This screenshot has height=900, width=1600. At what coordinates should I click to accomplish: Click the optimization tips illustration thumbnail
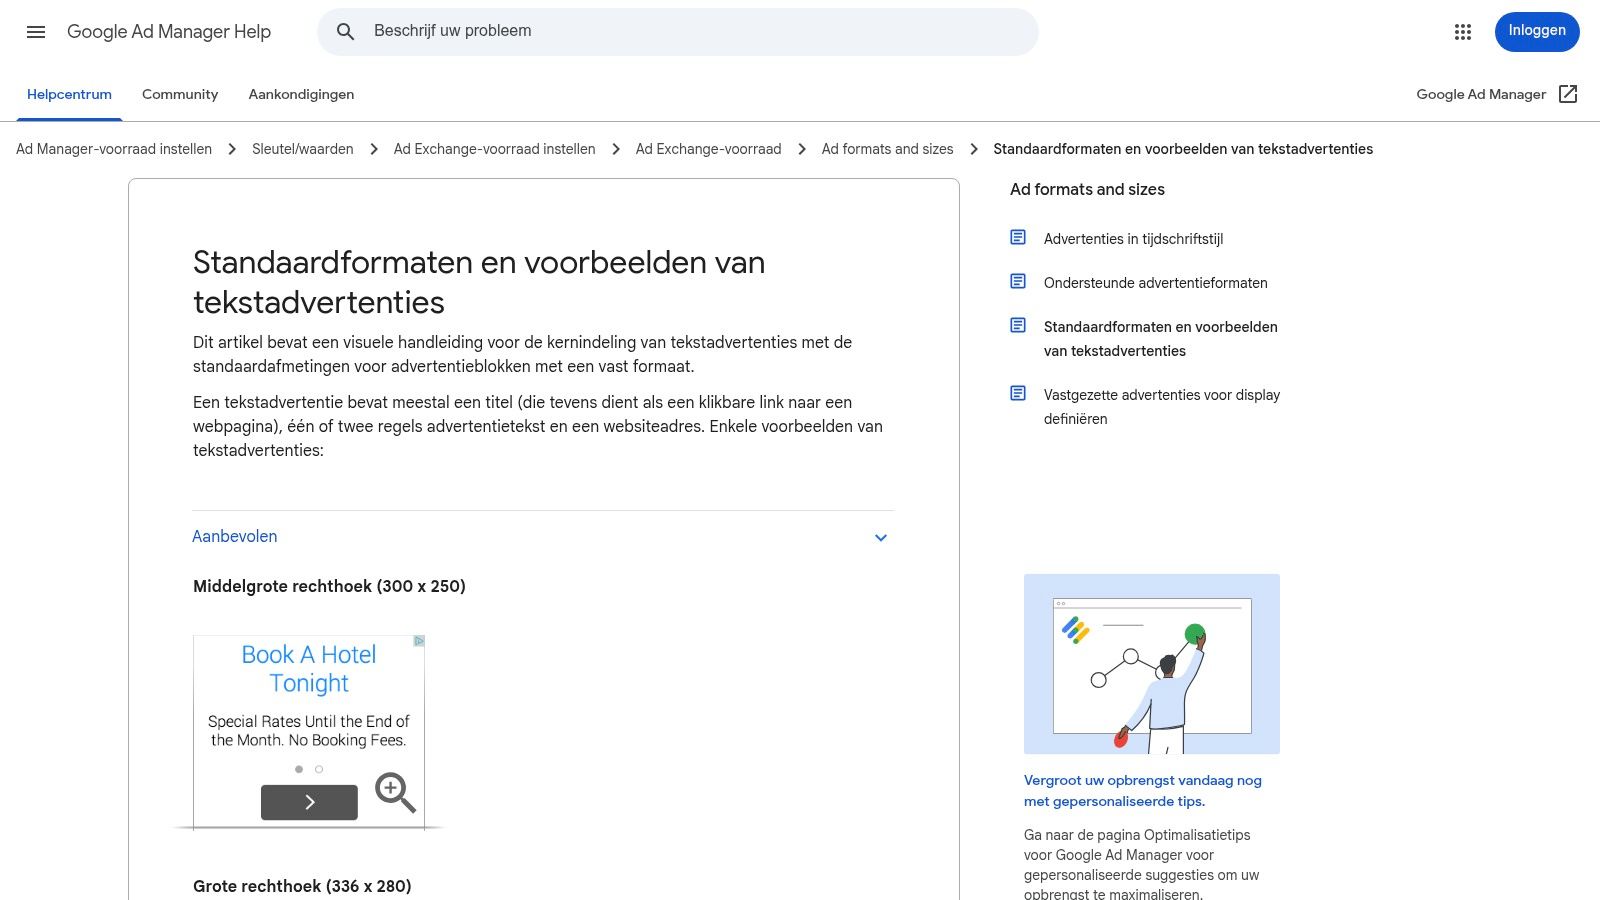tap(1152, 664)
